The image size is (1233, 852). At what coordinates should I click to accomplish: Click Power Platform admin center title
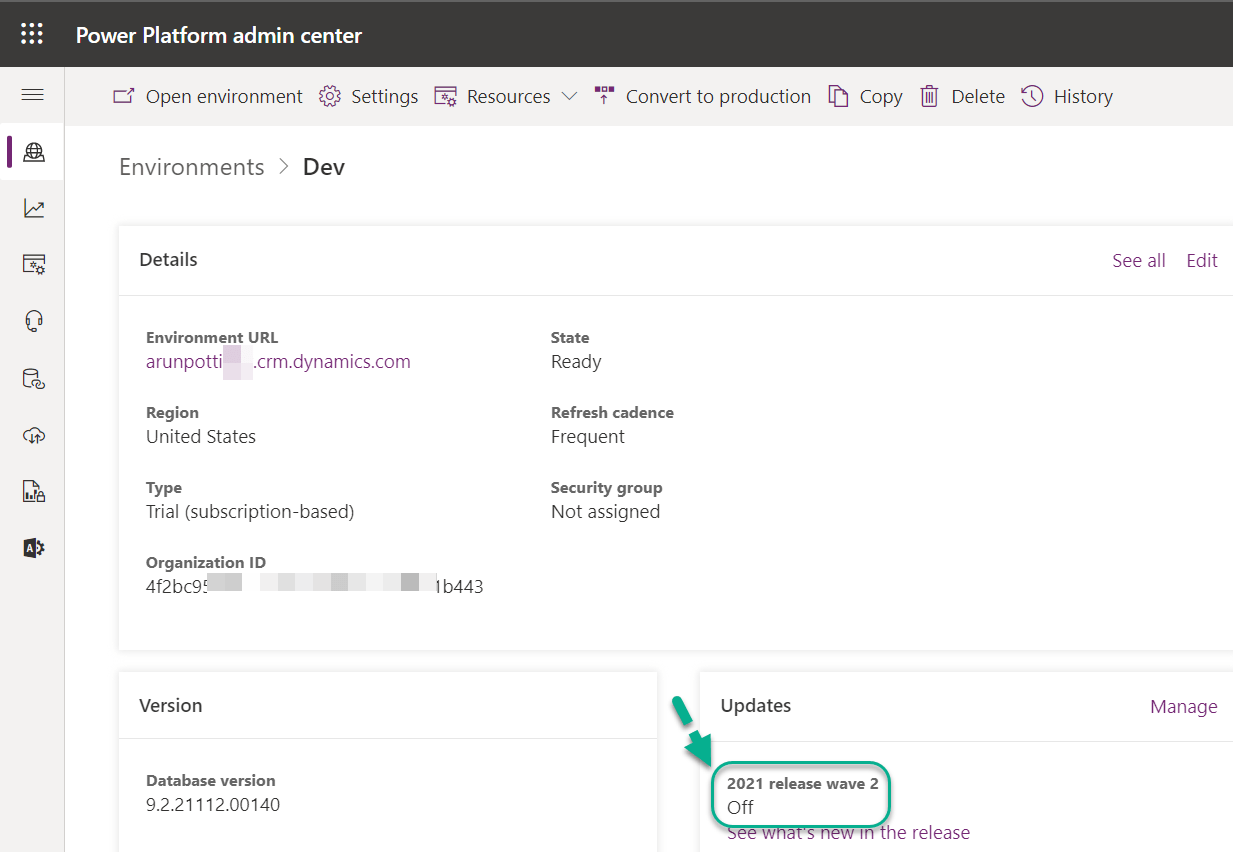[219, 35]
